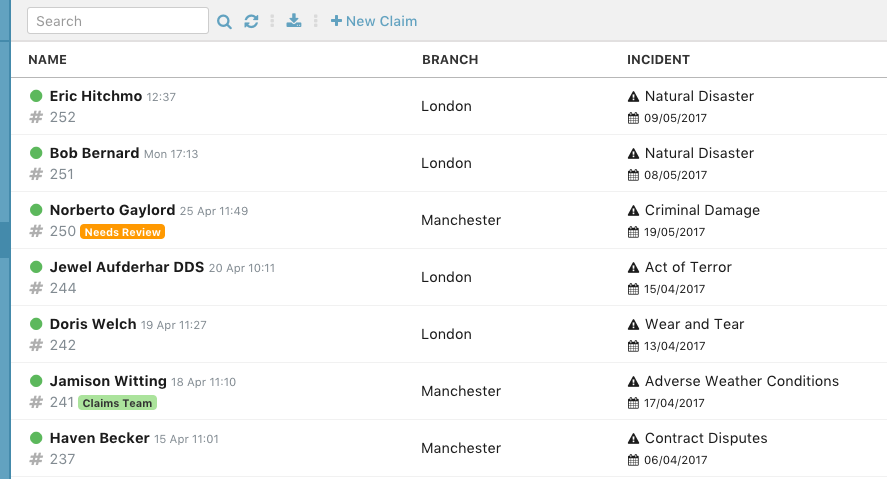Click calendar icon beside 13/04/2017

point(634,346)
